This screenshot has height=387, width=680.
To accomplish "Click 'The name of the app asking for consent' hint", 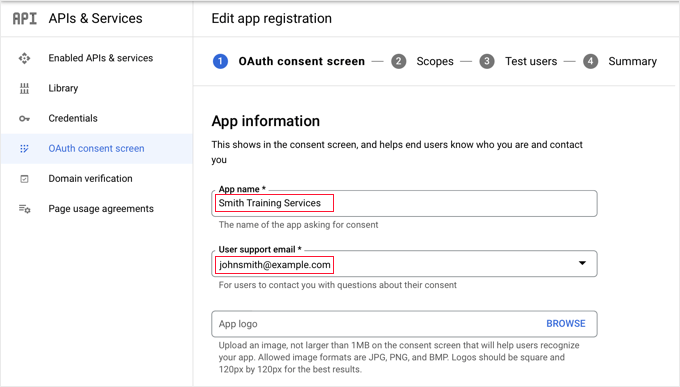I will tap(298, 225).
